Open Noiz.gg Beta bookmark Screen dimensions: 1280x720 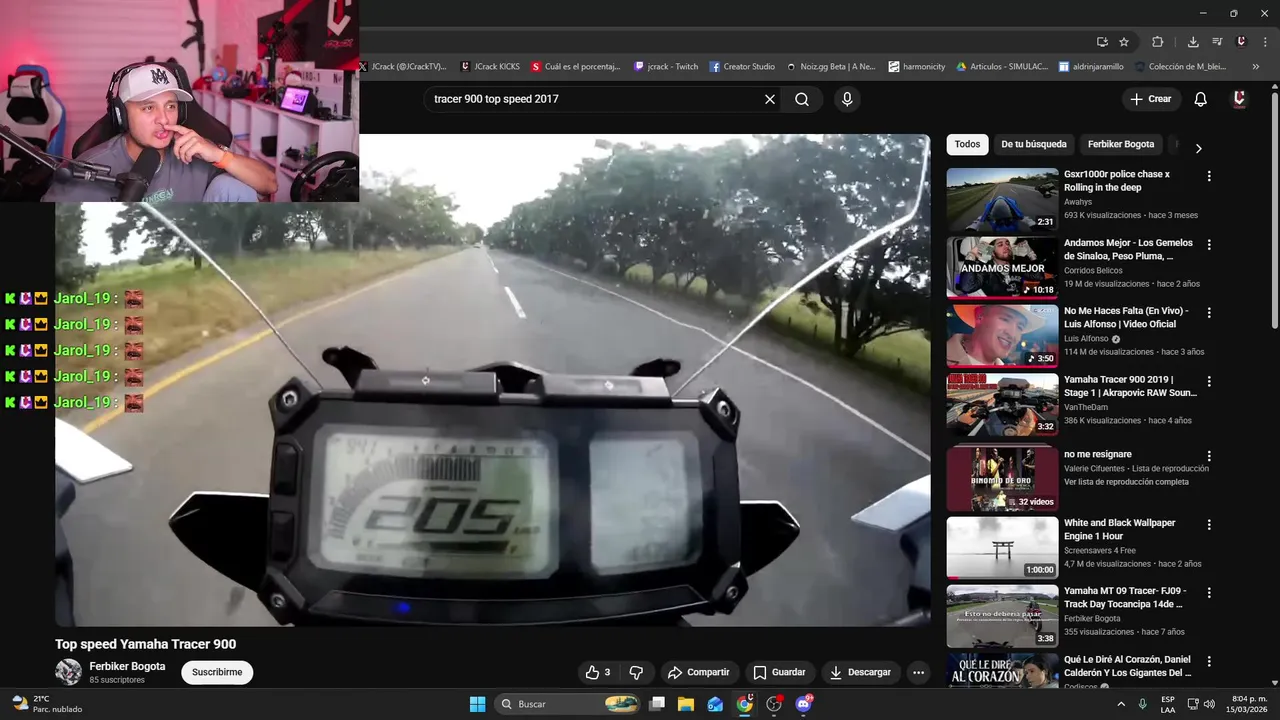831,67
